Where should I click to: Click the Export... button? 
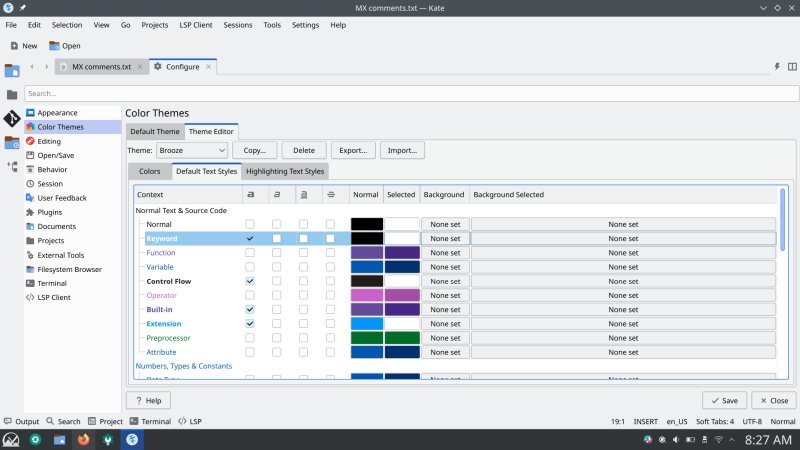tap(352, 150)
